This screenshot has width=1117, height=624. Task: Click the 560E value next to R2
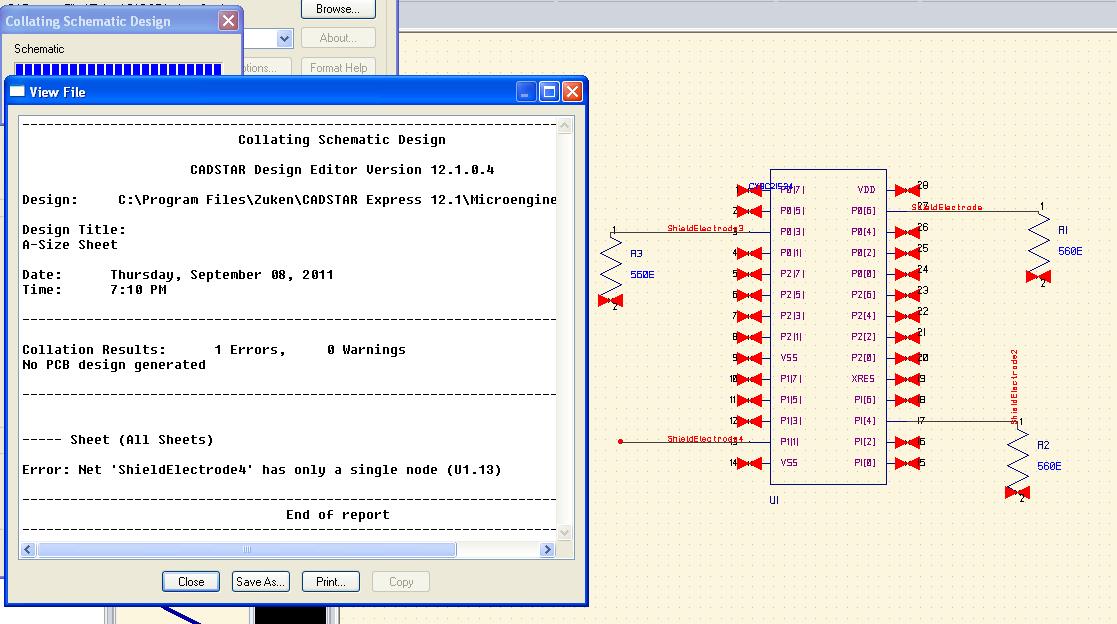click(1049, 466)
